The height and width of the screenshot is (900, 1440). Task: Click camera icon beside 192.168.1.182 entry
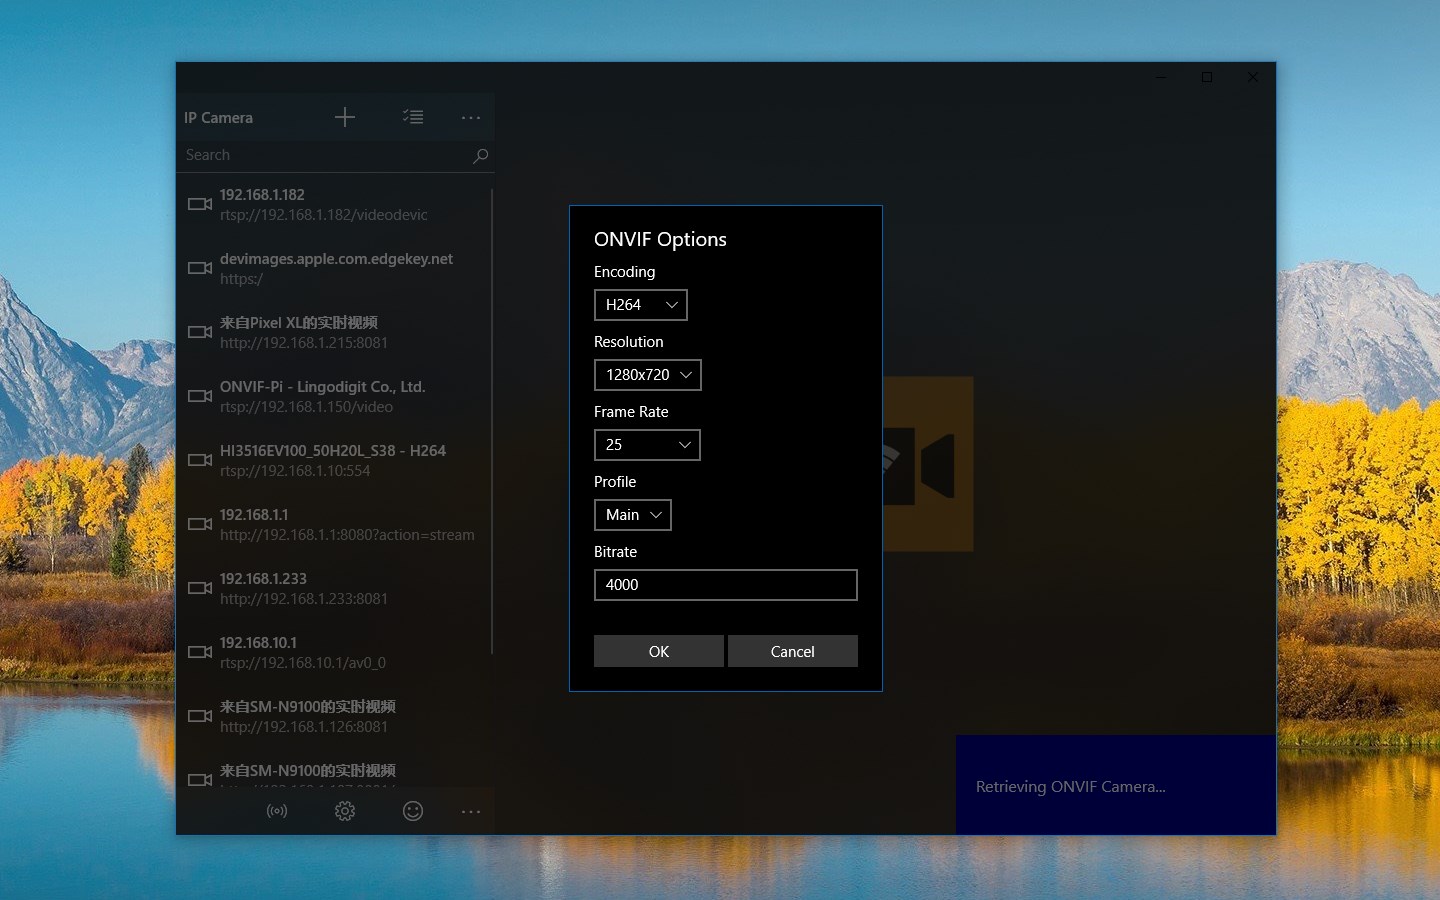point(199,204)
